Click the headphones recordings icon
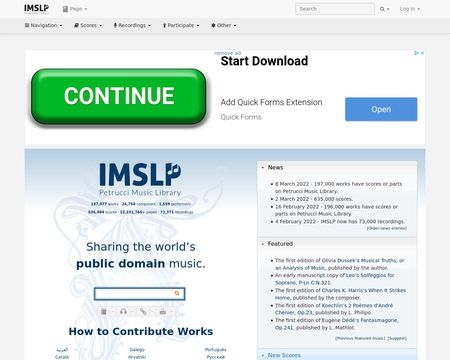Image resolution: width=450 pixels, height=360 pixels. point(123,312)
